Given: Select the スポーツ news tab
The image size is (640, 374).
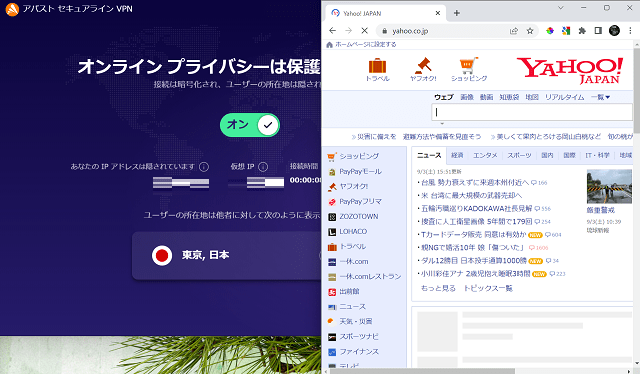Looking at the screenshot, I should 519,155.
